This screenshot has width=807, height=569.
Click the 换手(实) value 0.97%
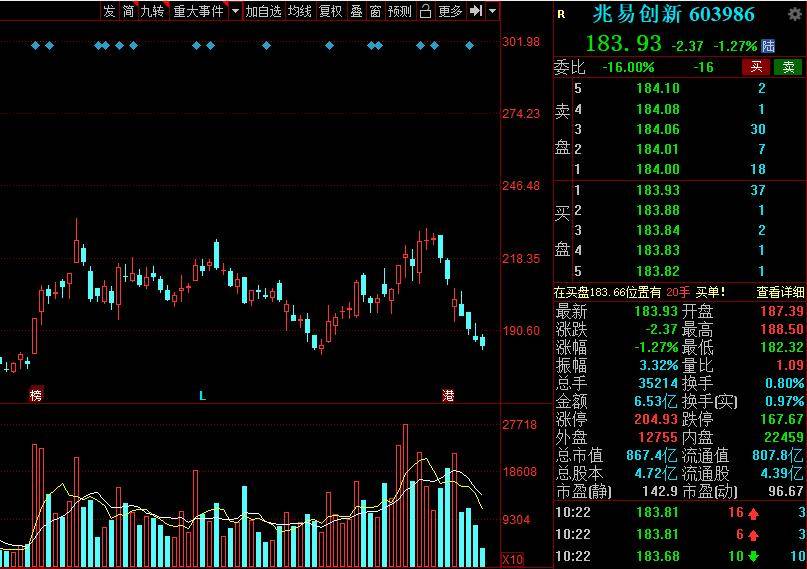click(x=784, y=401)
